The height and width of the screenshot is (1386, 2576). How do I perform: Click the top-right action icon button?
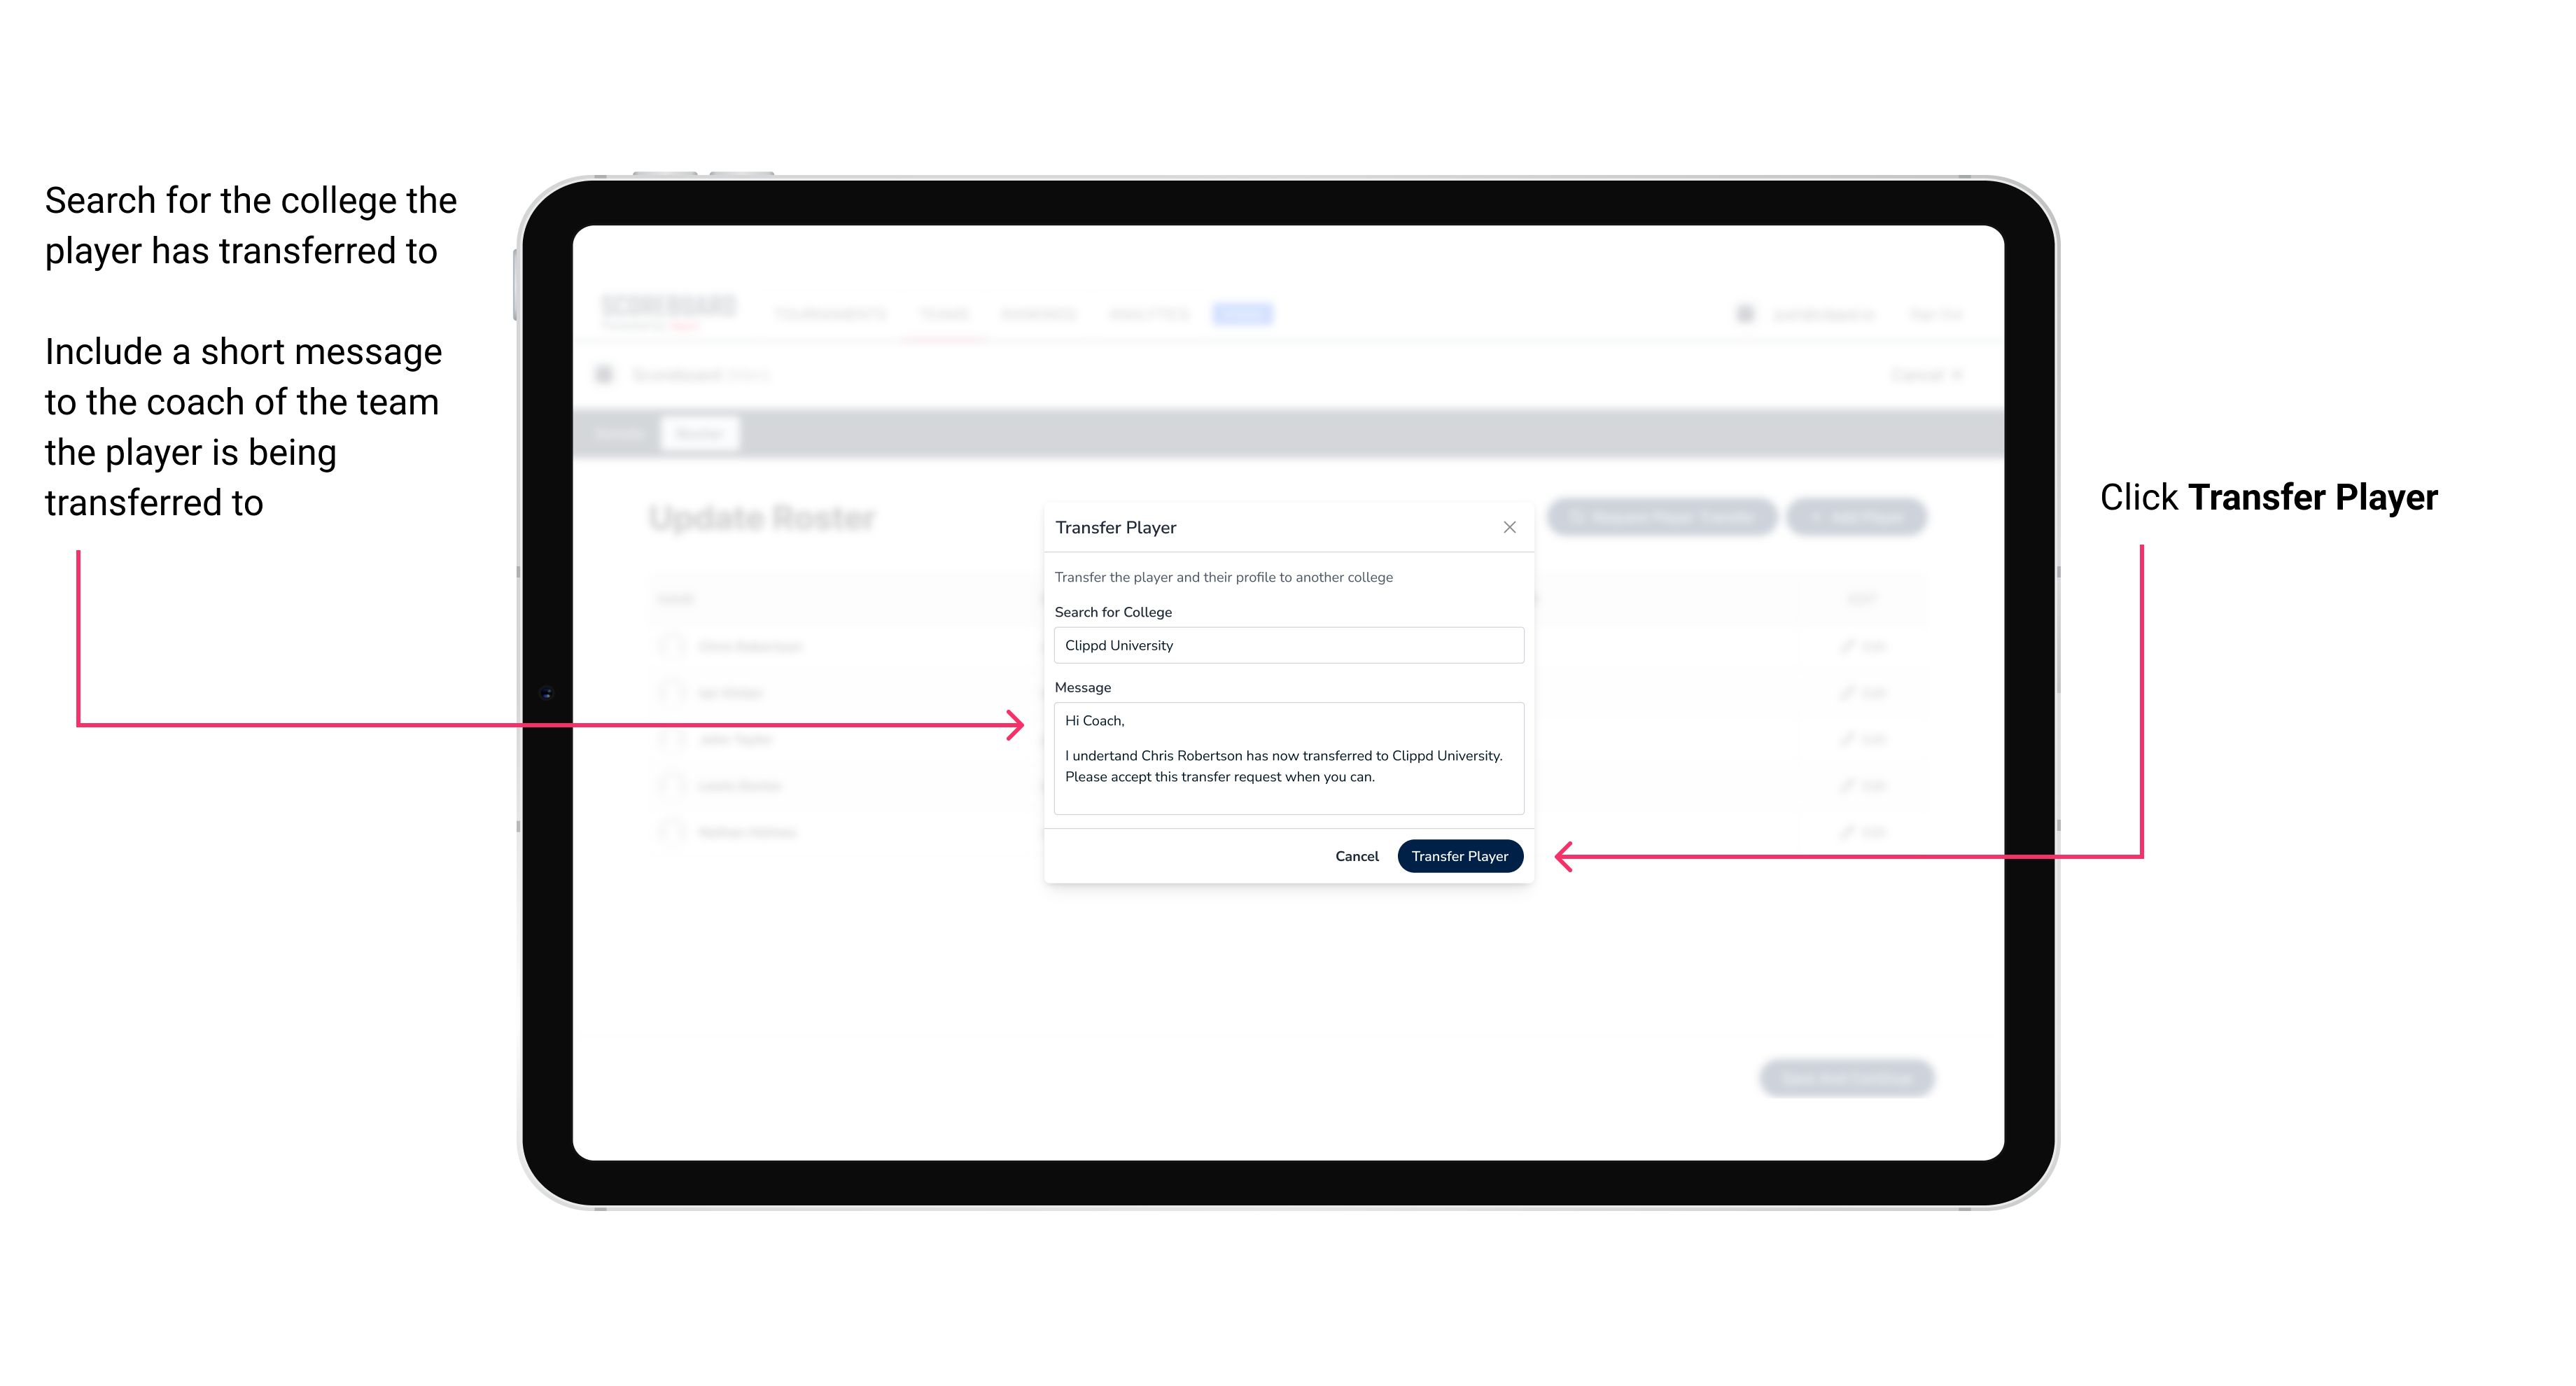1508,527
